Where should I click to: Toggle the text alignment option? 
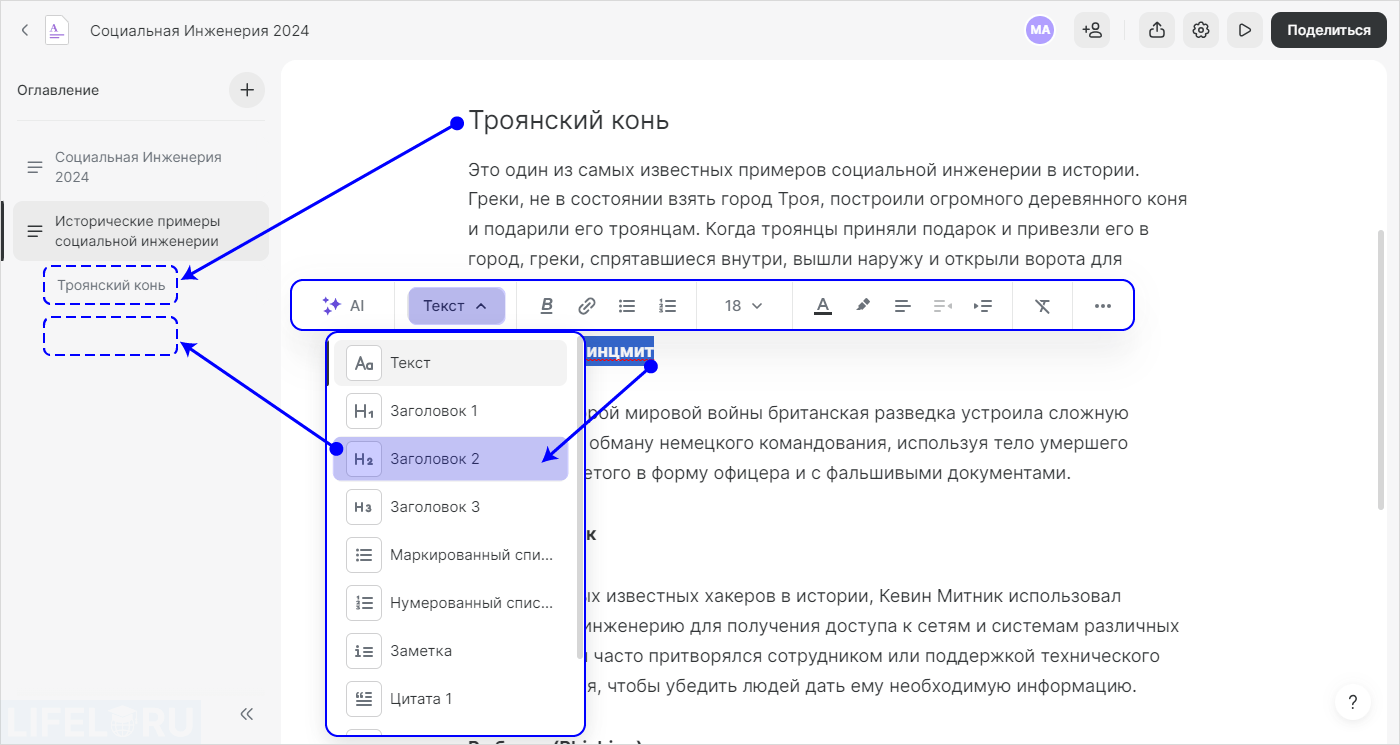pyautogui.click(x=902, y=305)
